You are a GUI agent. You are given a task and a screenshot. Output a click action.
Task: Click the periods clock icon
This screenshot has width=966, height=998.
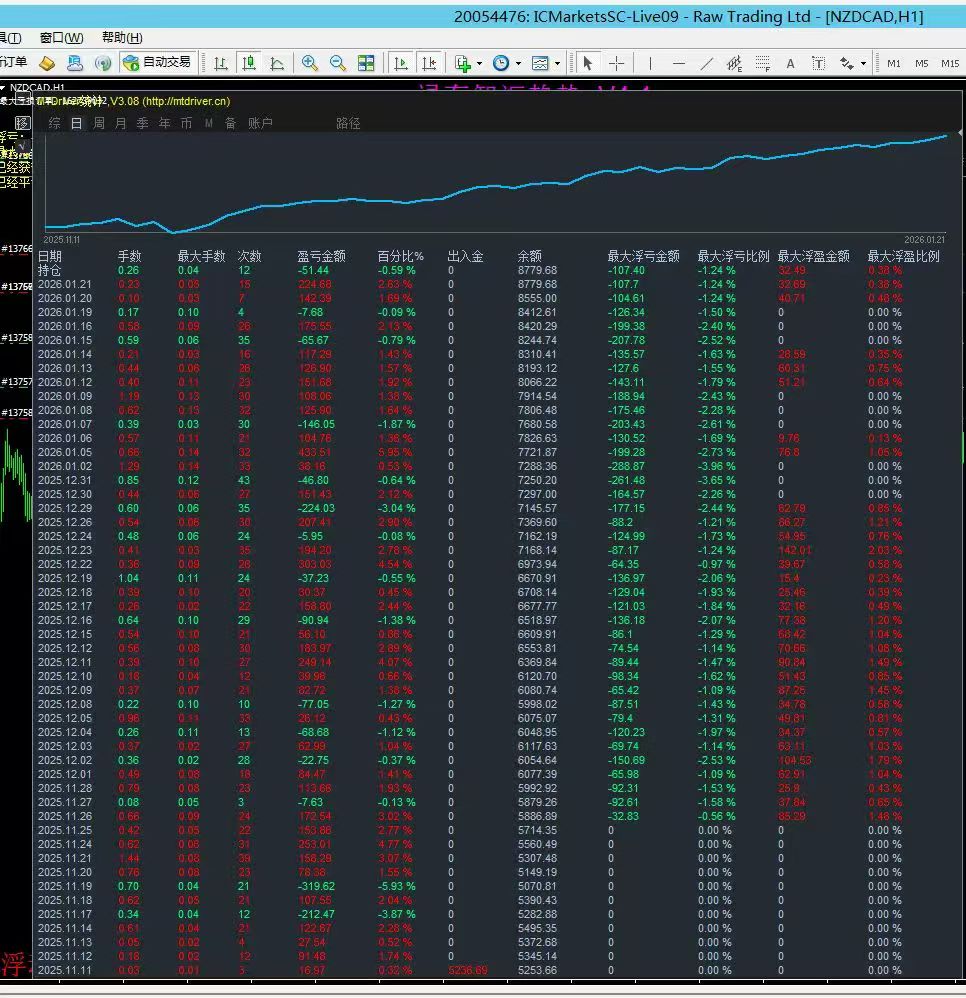501,63
